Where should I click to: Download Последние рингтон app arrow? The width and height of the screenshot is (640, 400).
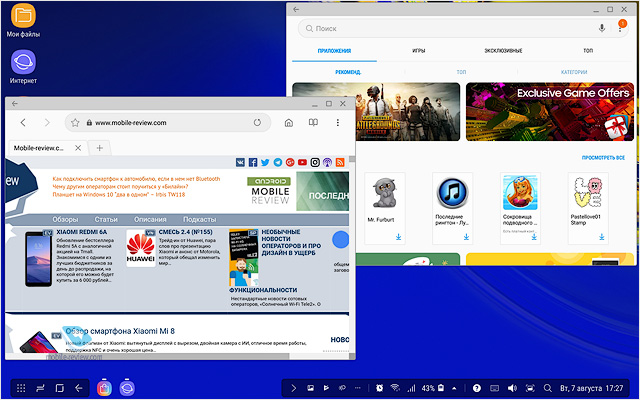tap(466, 237)
